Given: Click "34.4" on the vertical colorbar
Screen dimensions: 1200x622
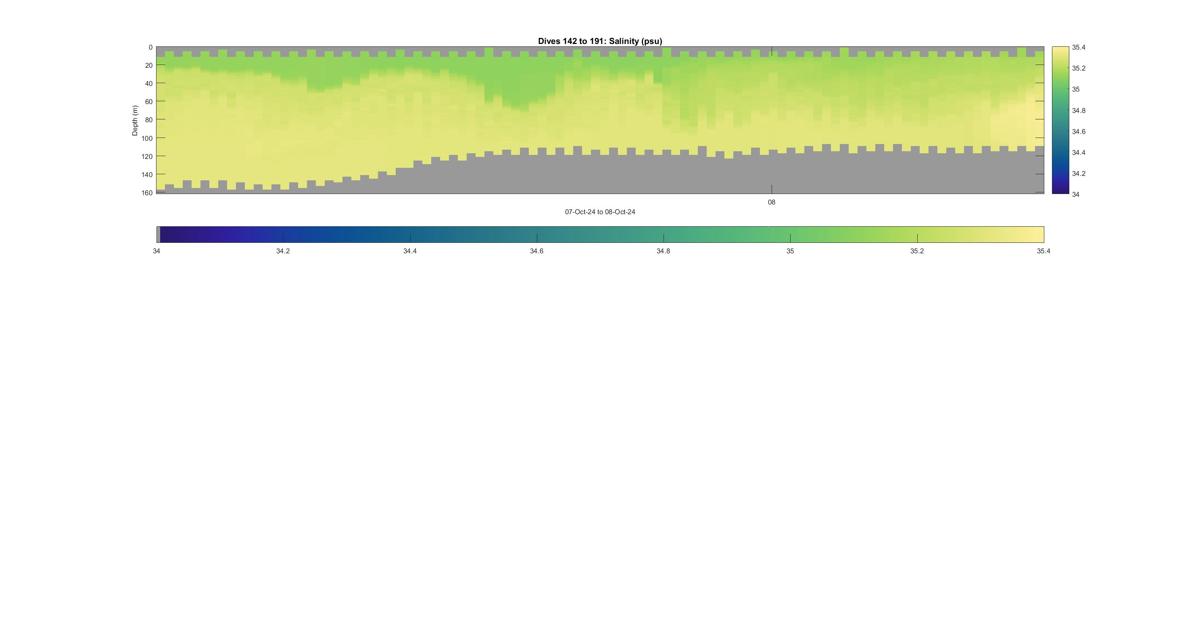Looking at the screenshot, I should [1079, 152].
